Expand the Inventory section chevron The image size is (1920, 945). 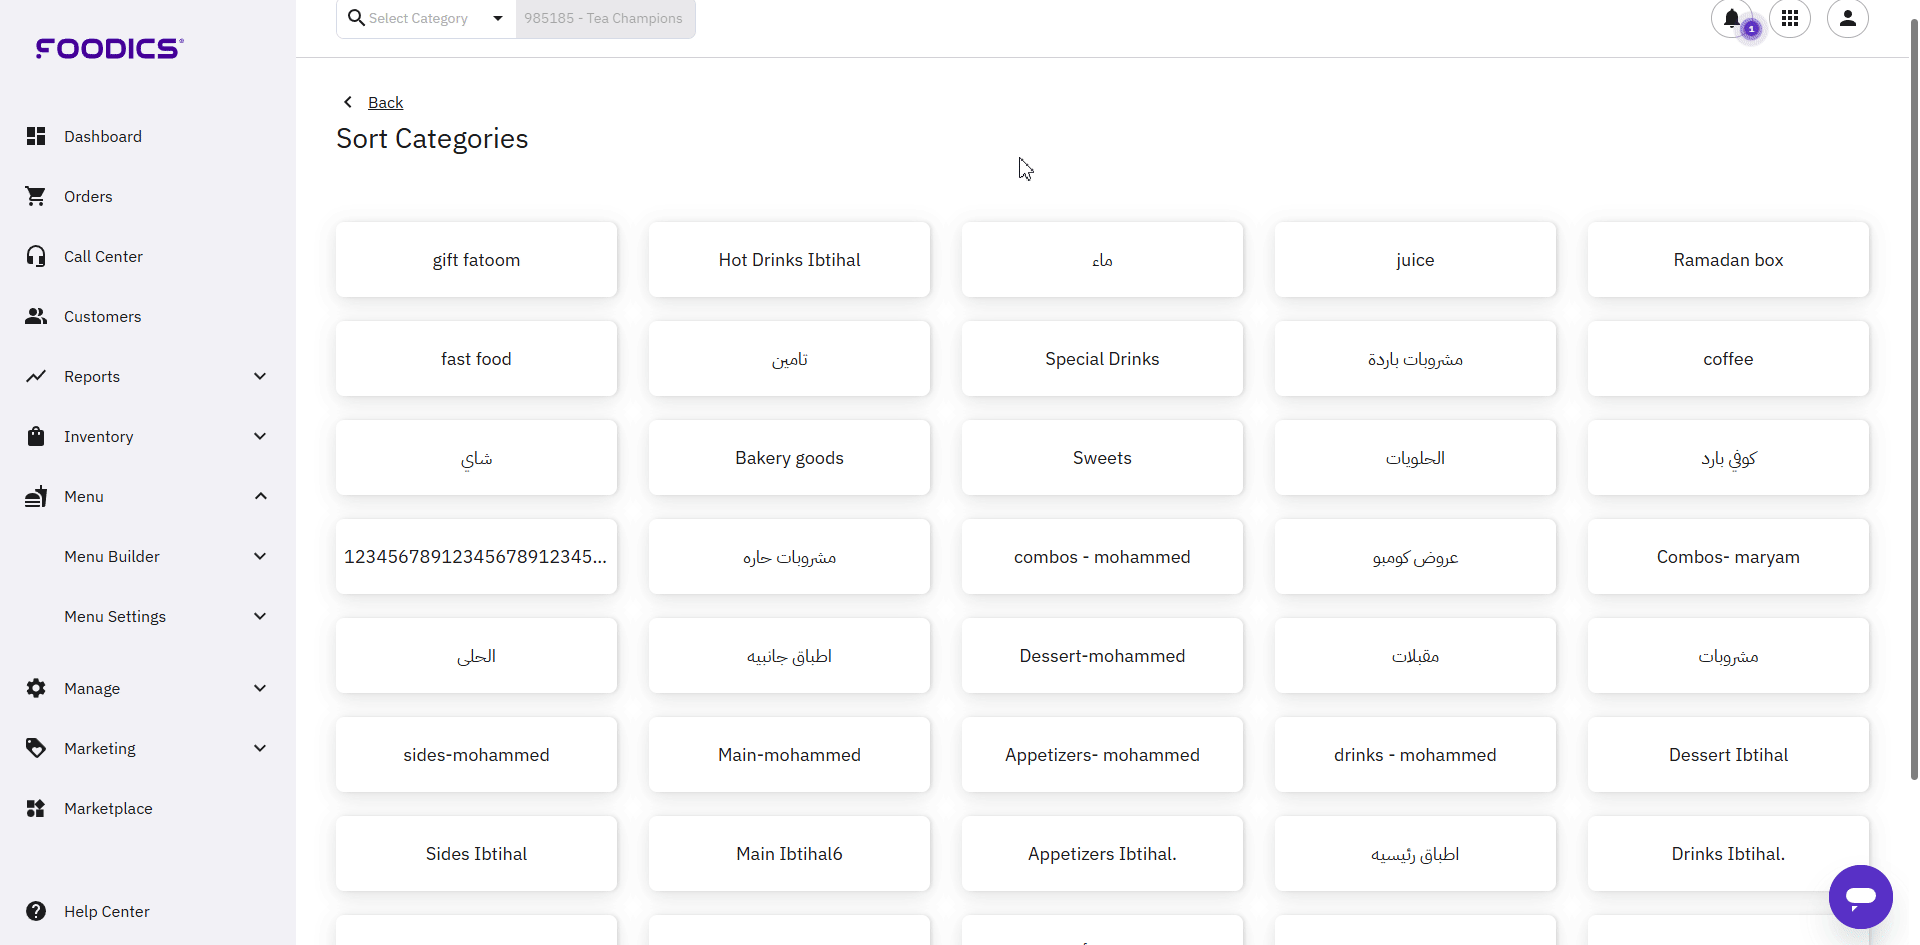pyautogui.click(x=260, y=436)
